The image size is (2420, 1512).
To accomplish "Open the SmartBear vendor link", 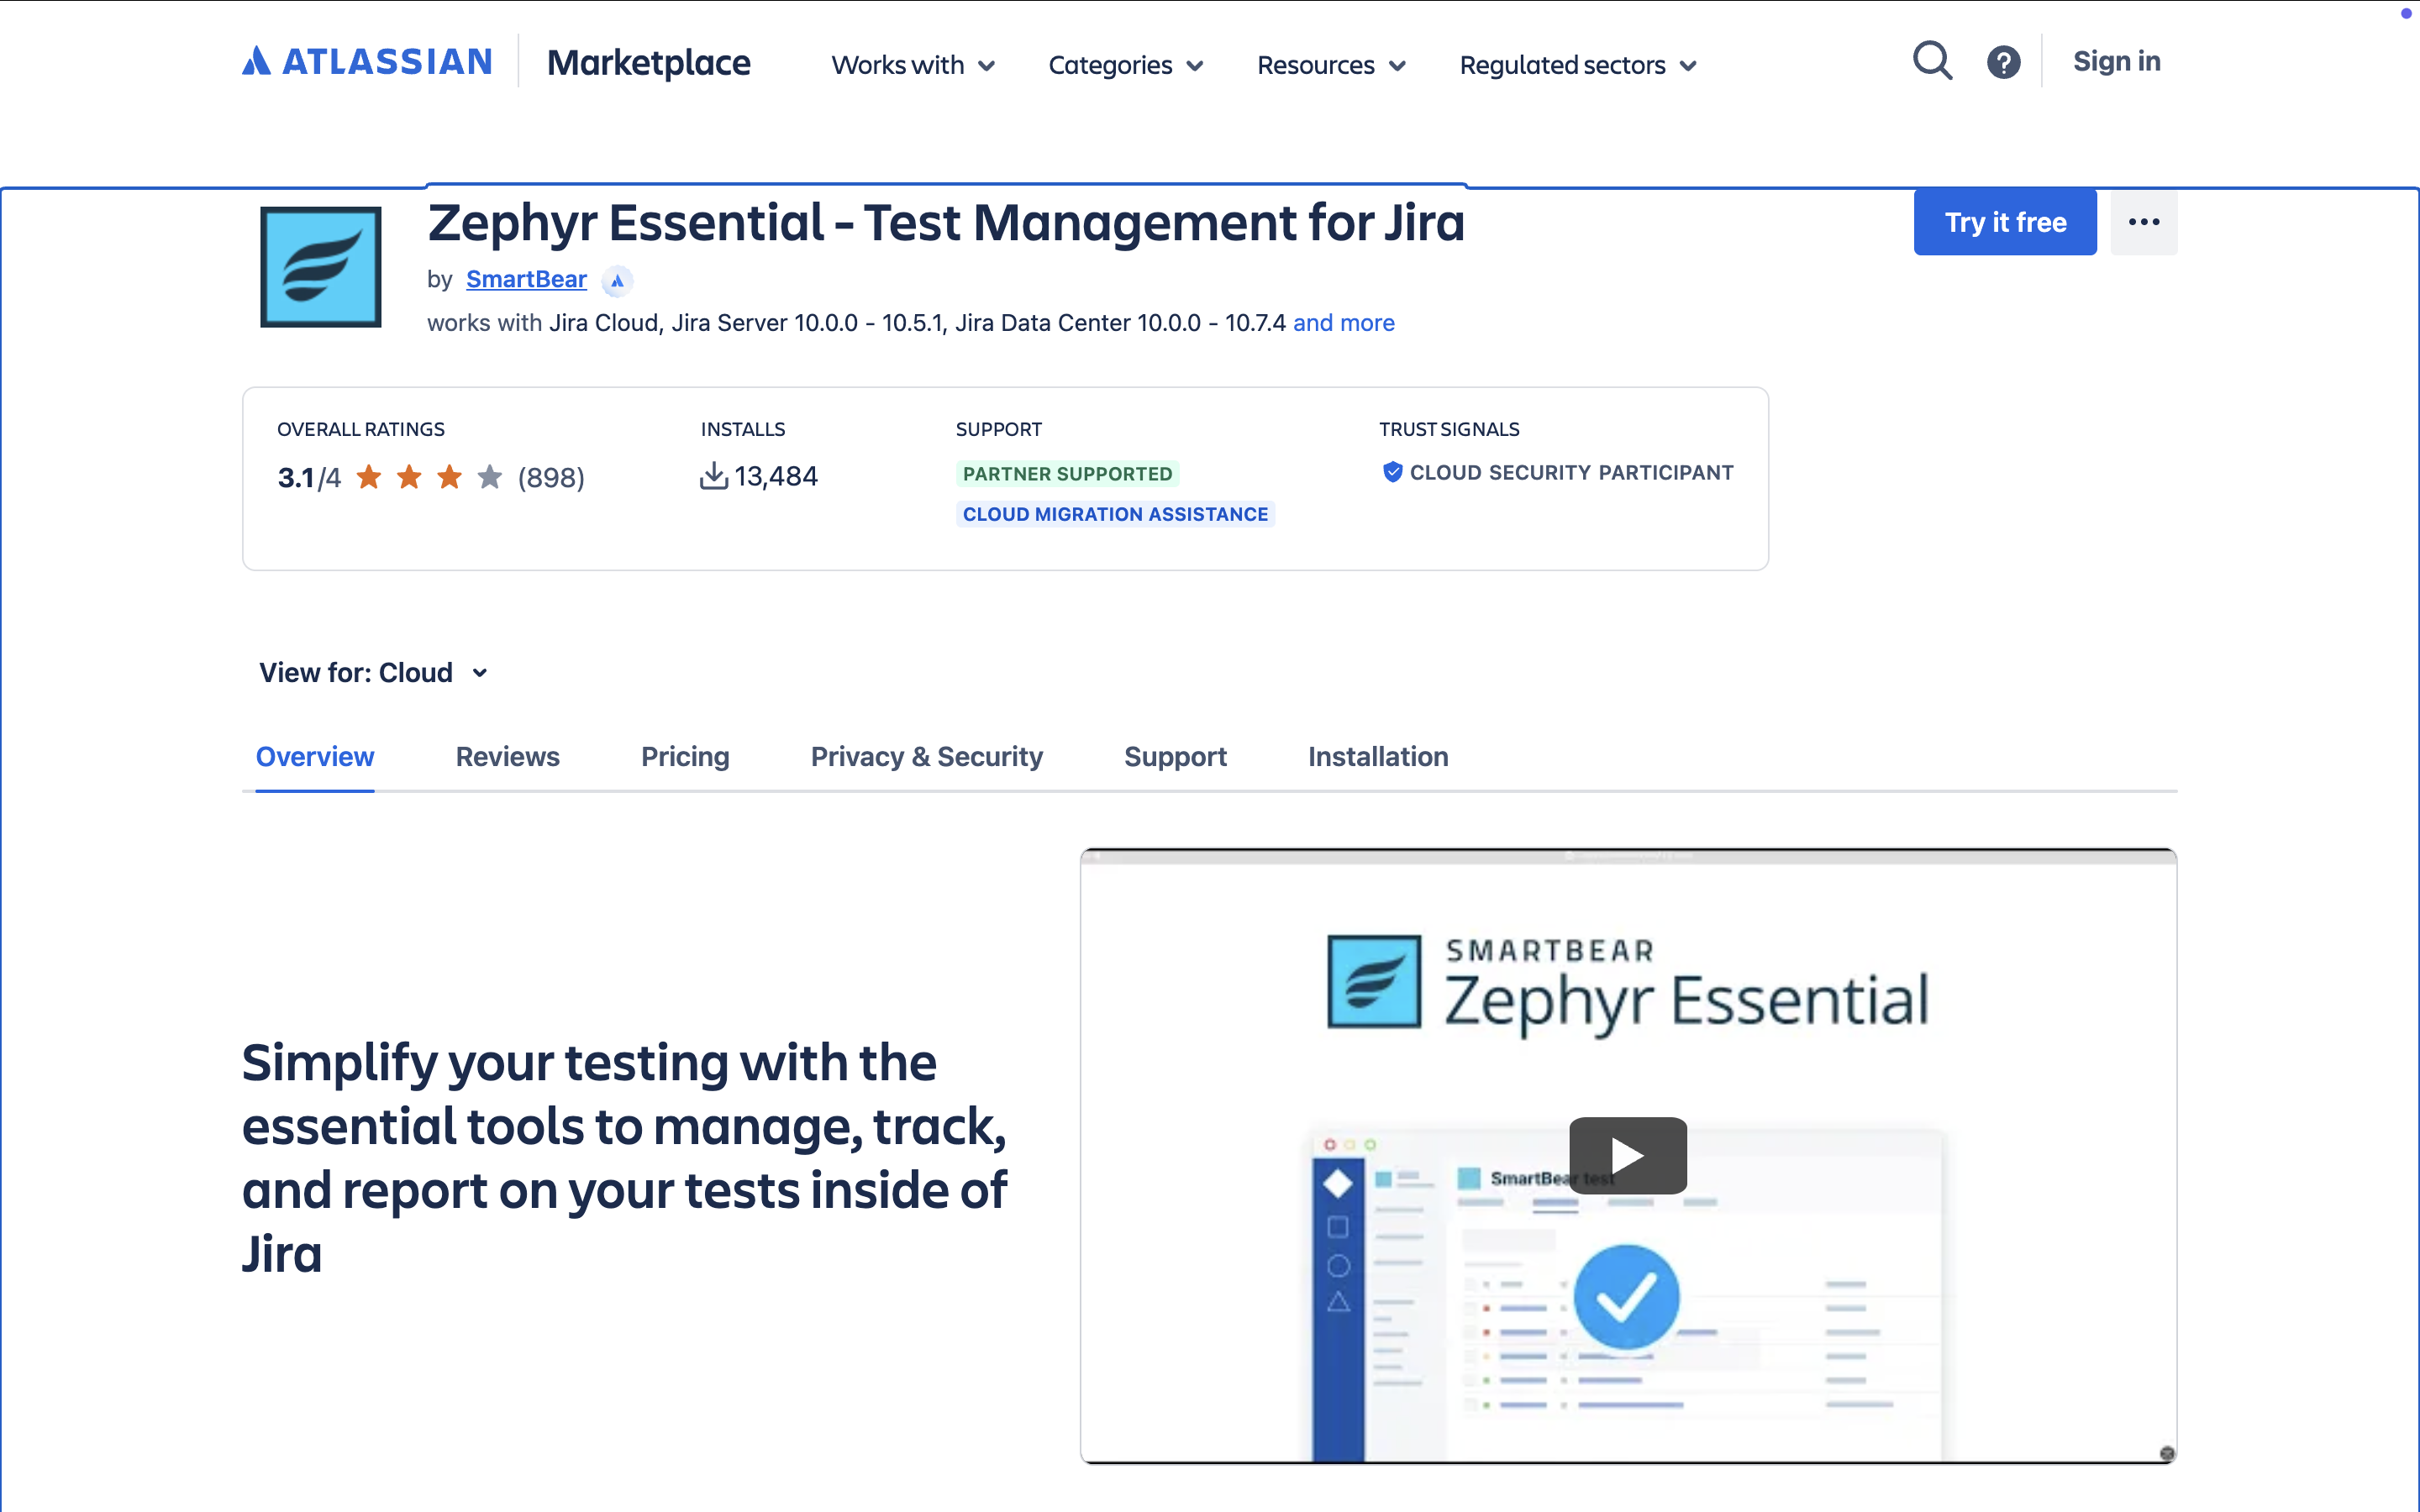I will coord(526,280).
